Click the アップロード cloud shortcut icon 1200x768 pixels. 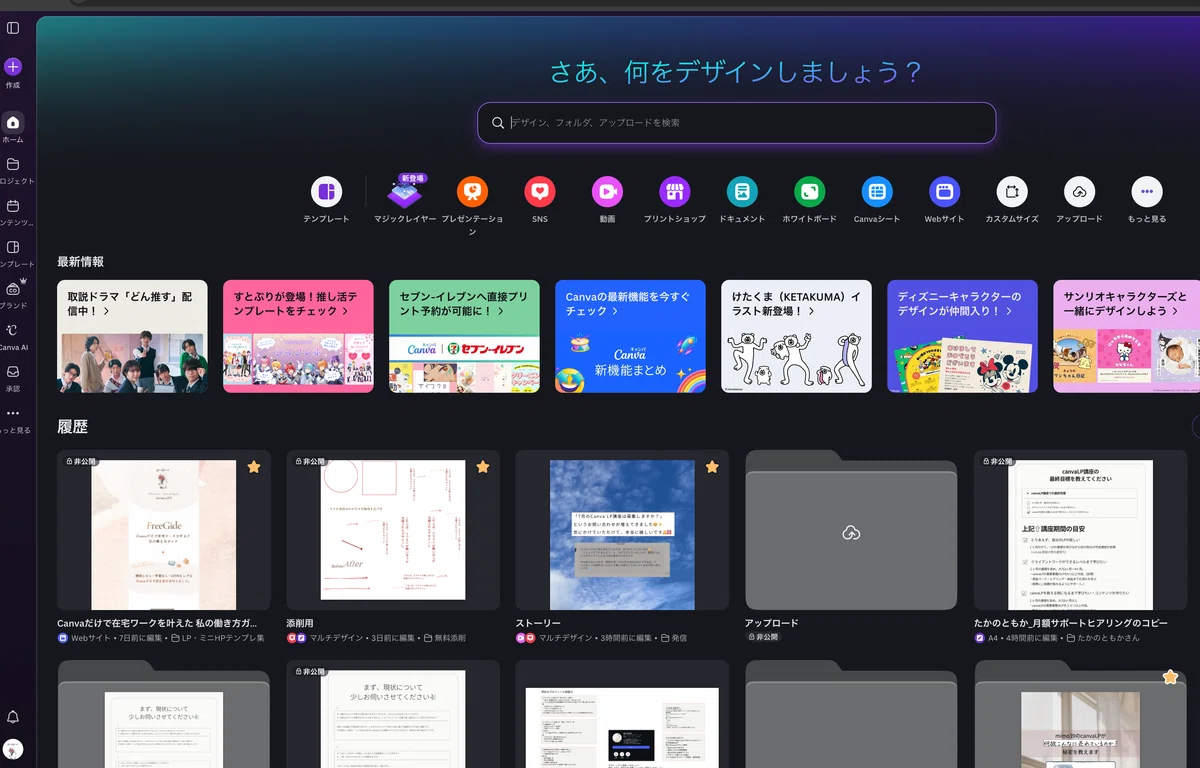1079,191
